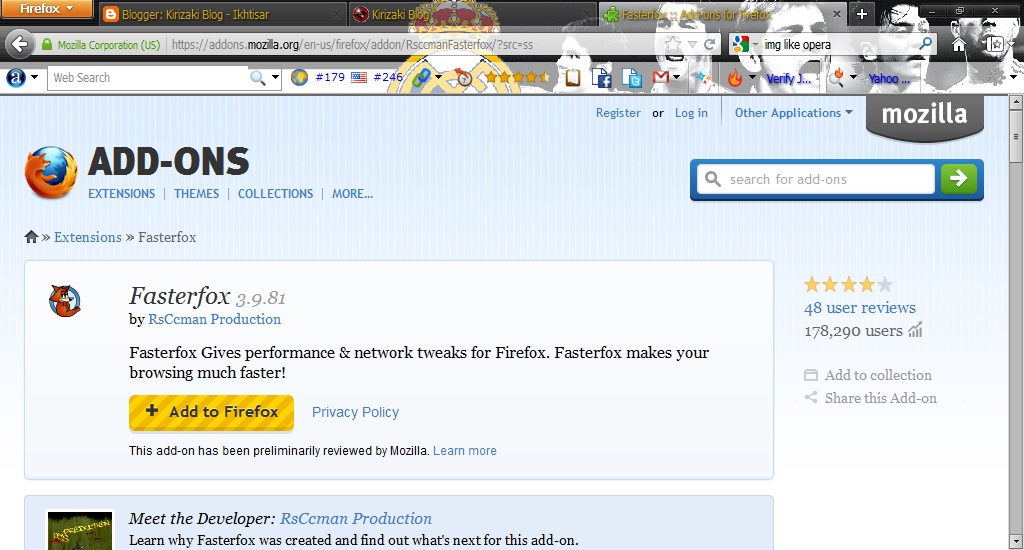Submit add-on search with green arrow
The height and width of the screenshot is (550, 1024).
[959, 179]
